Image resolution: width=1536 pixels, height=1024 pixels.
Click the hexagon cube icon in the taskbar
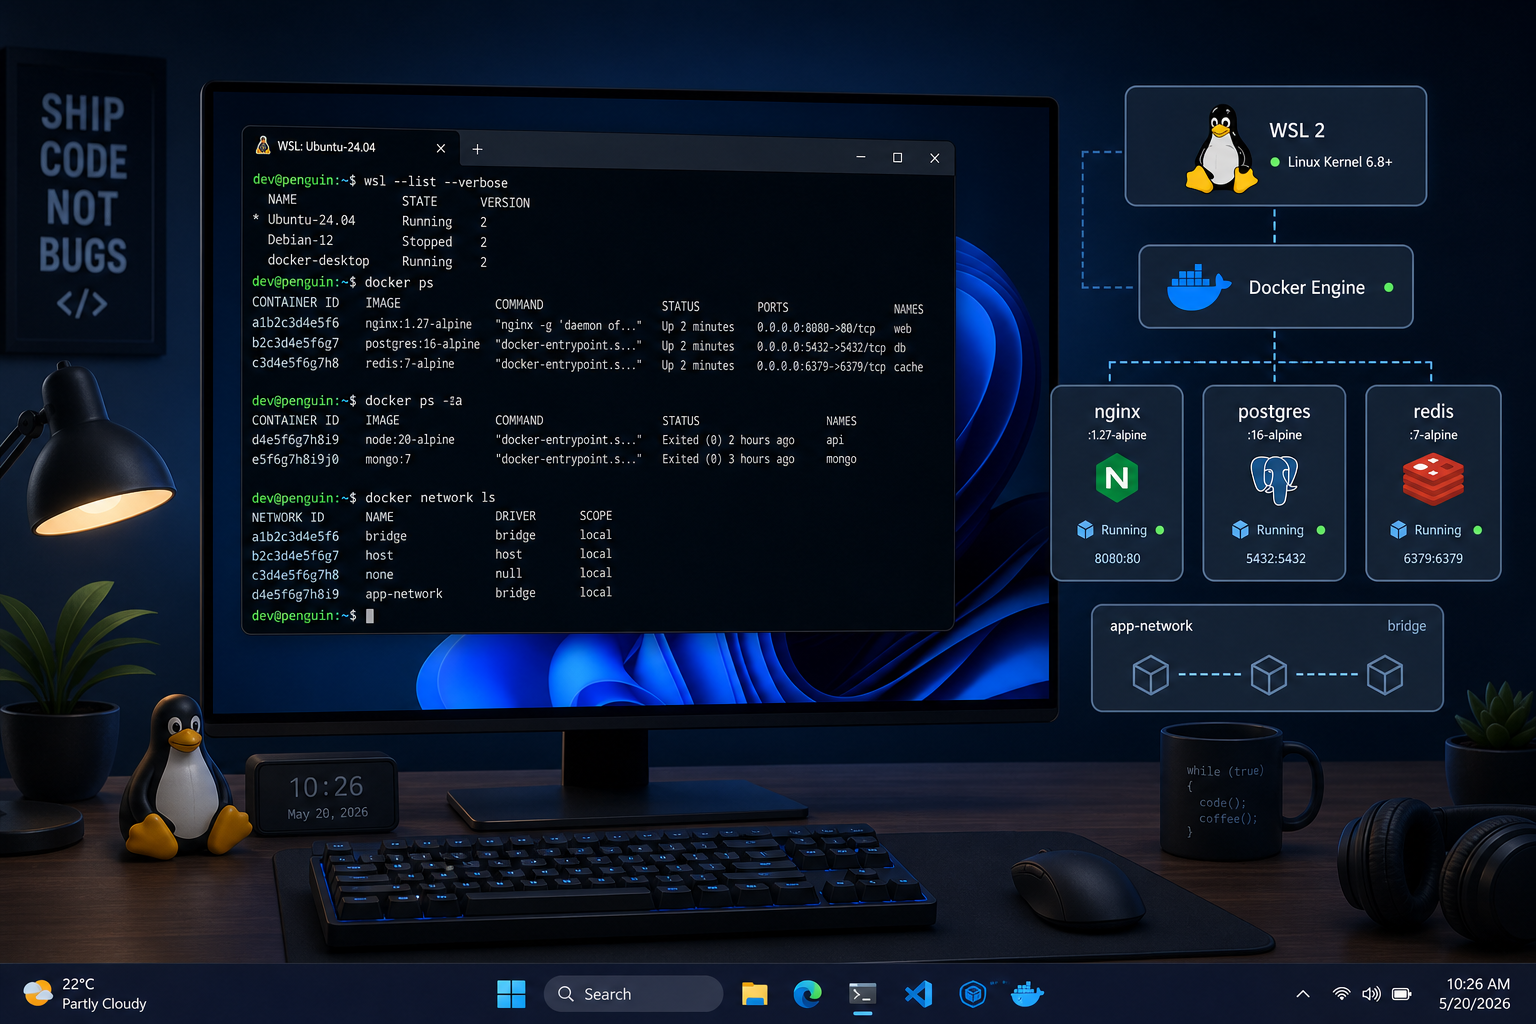(972, 994)
